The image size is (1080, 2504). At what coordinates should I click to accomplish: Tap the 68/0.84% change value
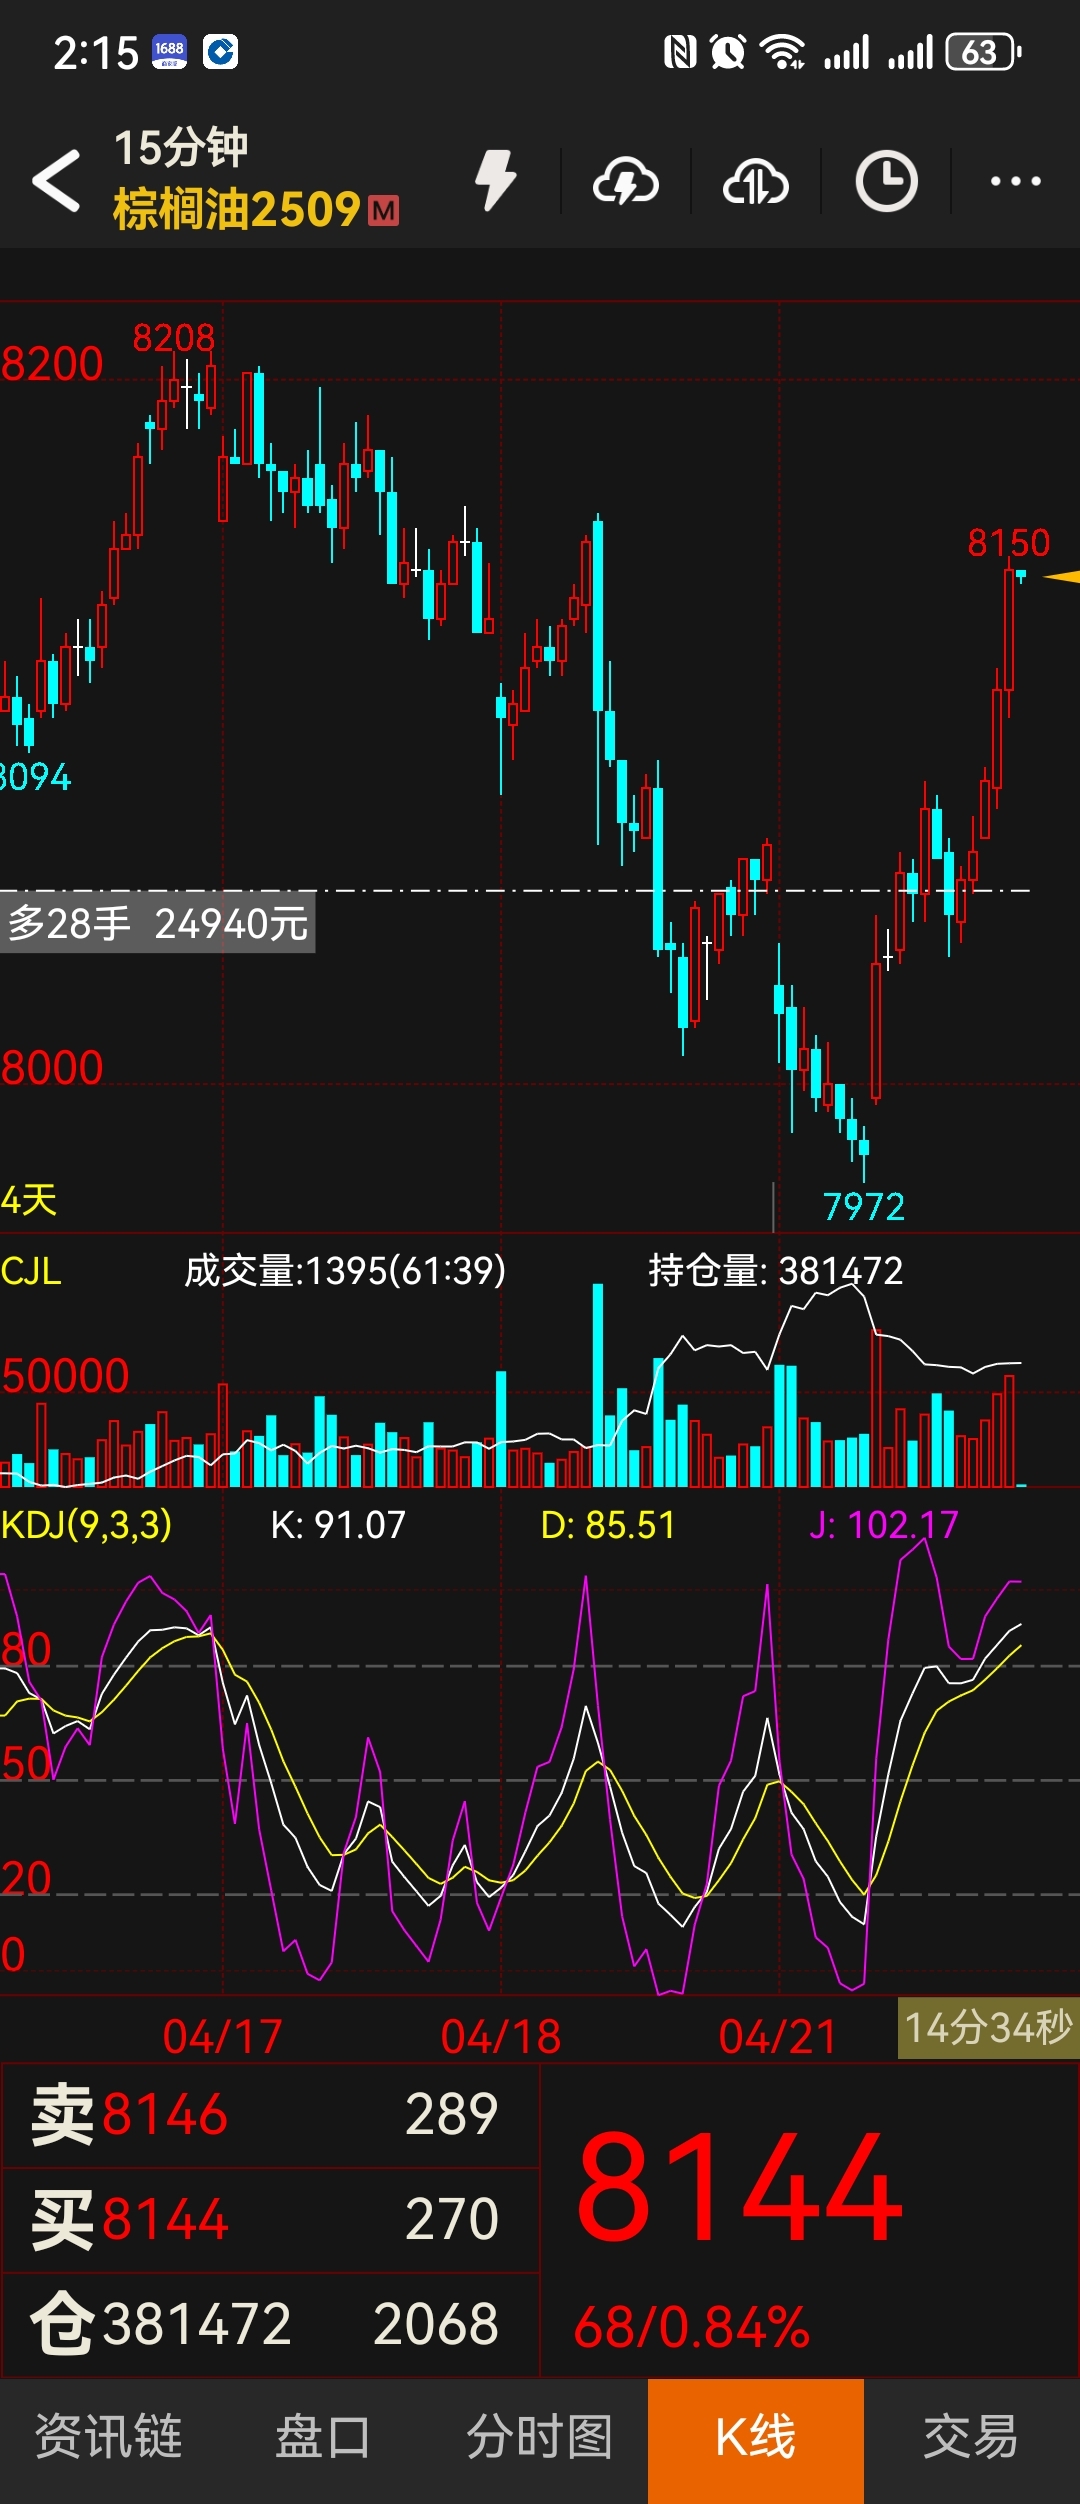tap(692, 2327)
